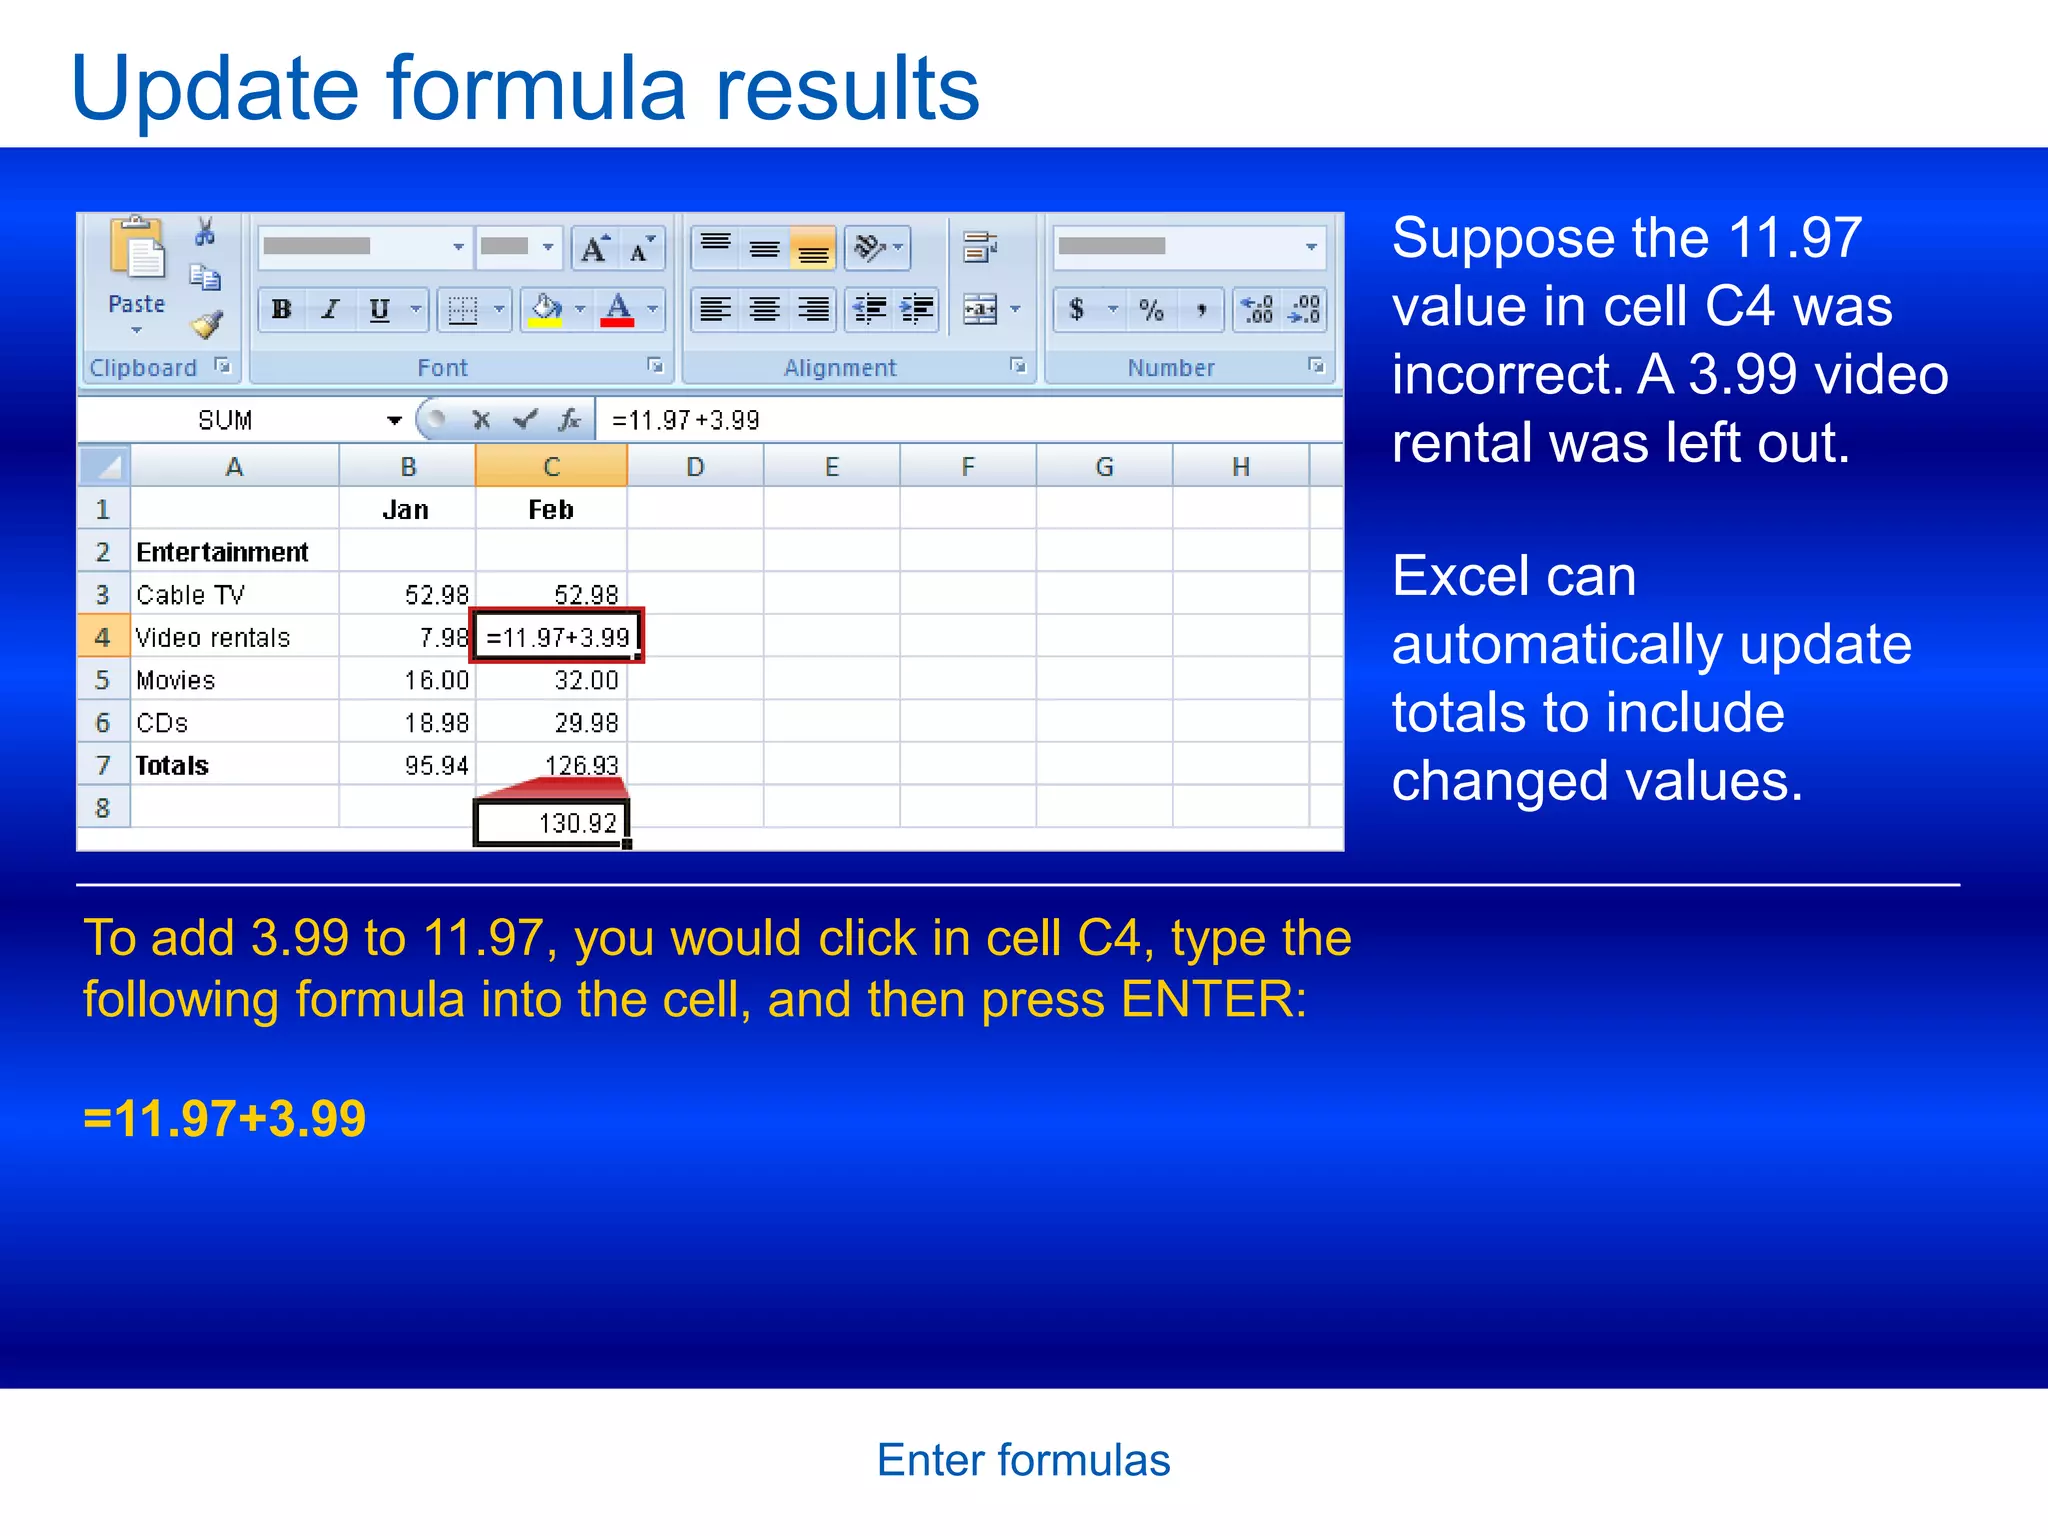Select Top Align icon

click(716, 247)
